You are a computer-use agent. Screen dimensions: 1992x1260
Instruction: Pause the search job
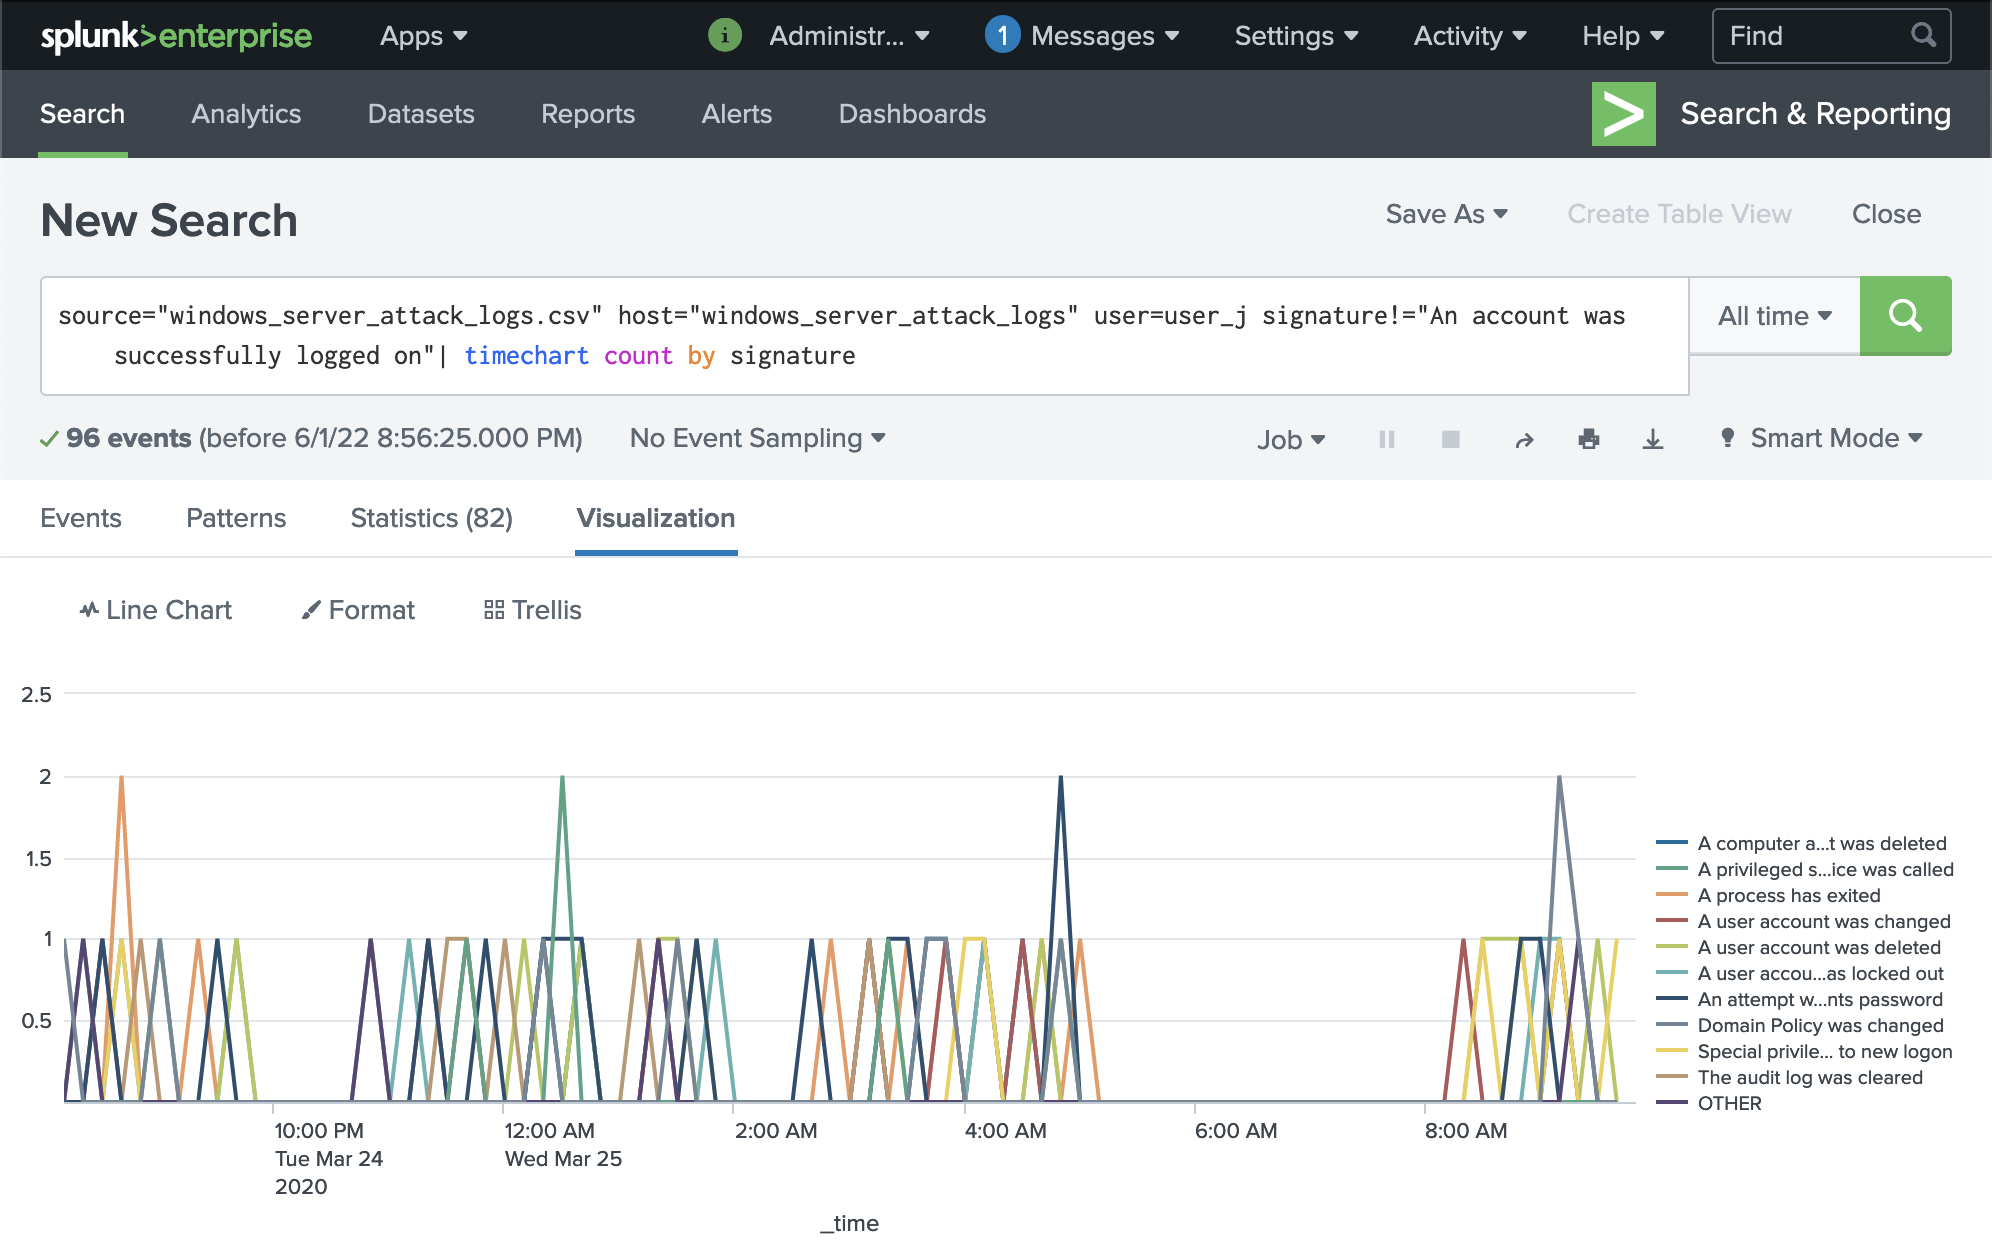coord(1386,439)
